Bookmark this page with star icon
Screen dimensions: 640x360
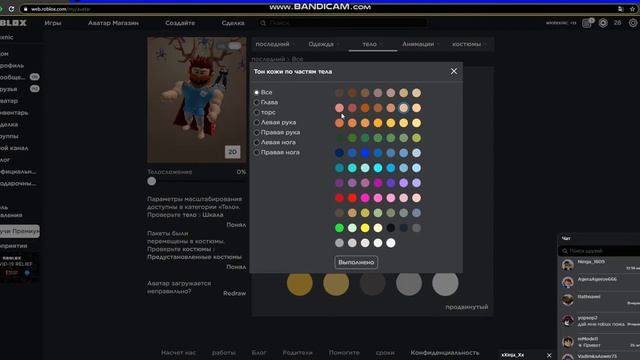(x=632, y=9)
